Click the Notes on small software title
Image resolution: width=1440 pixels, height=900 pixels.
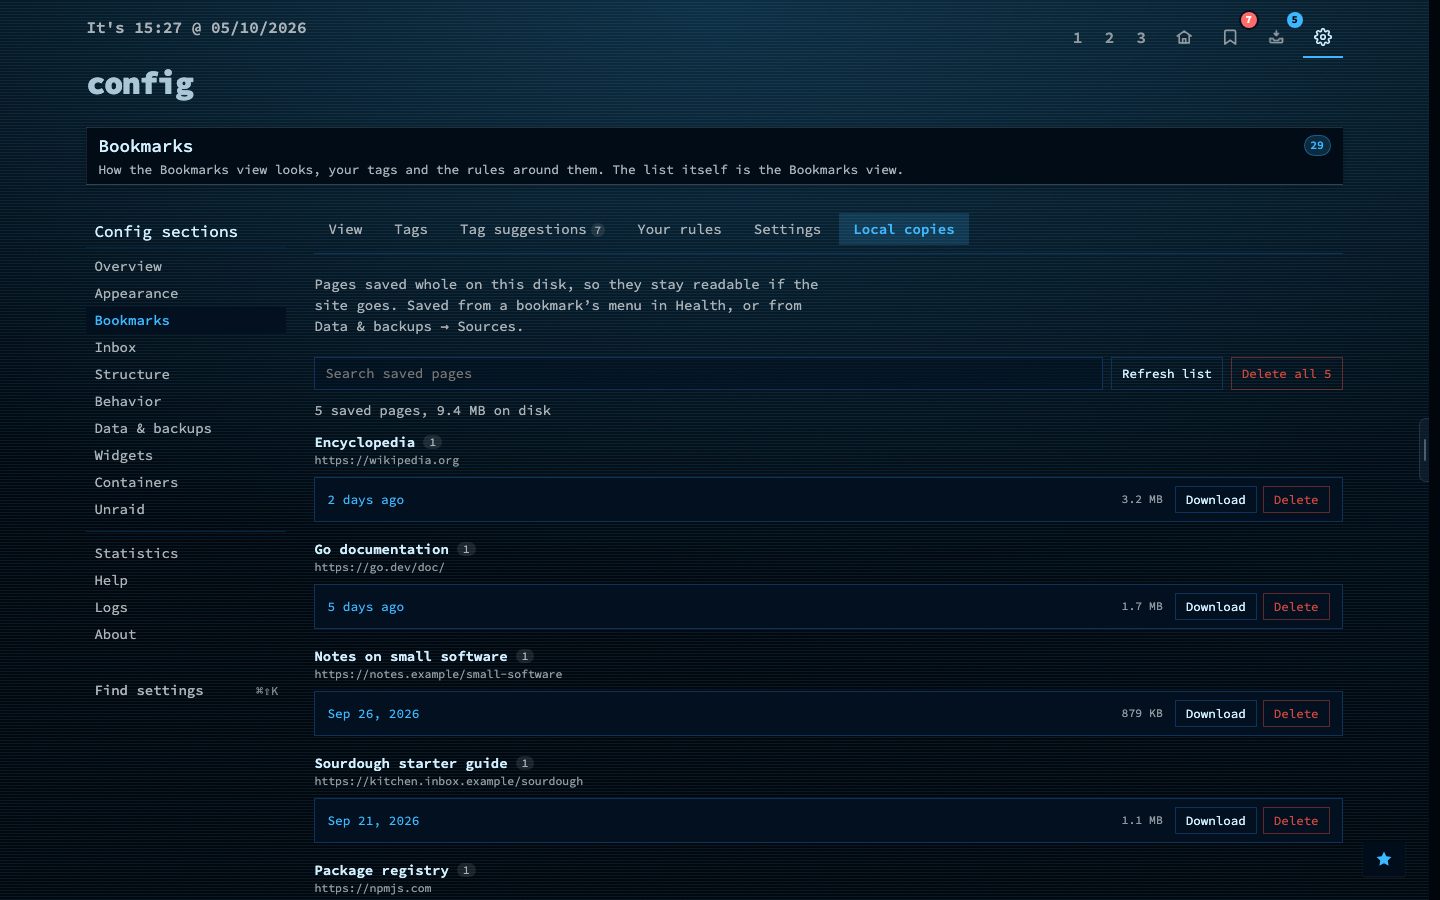pyautogui.click(x=411, y=656)
